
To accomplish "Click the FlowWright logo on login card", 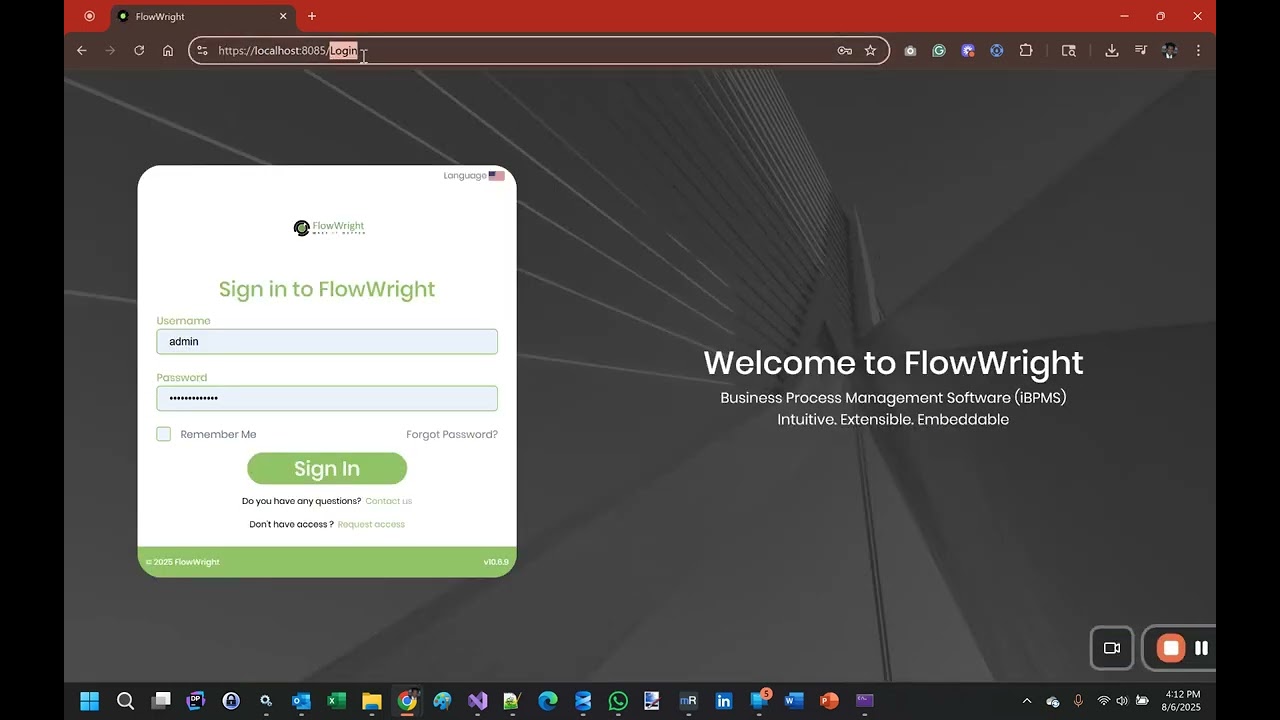I will [329, 228].
